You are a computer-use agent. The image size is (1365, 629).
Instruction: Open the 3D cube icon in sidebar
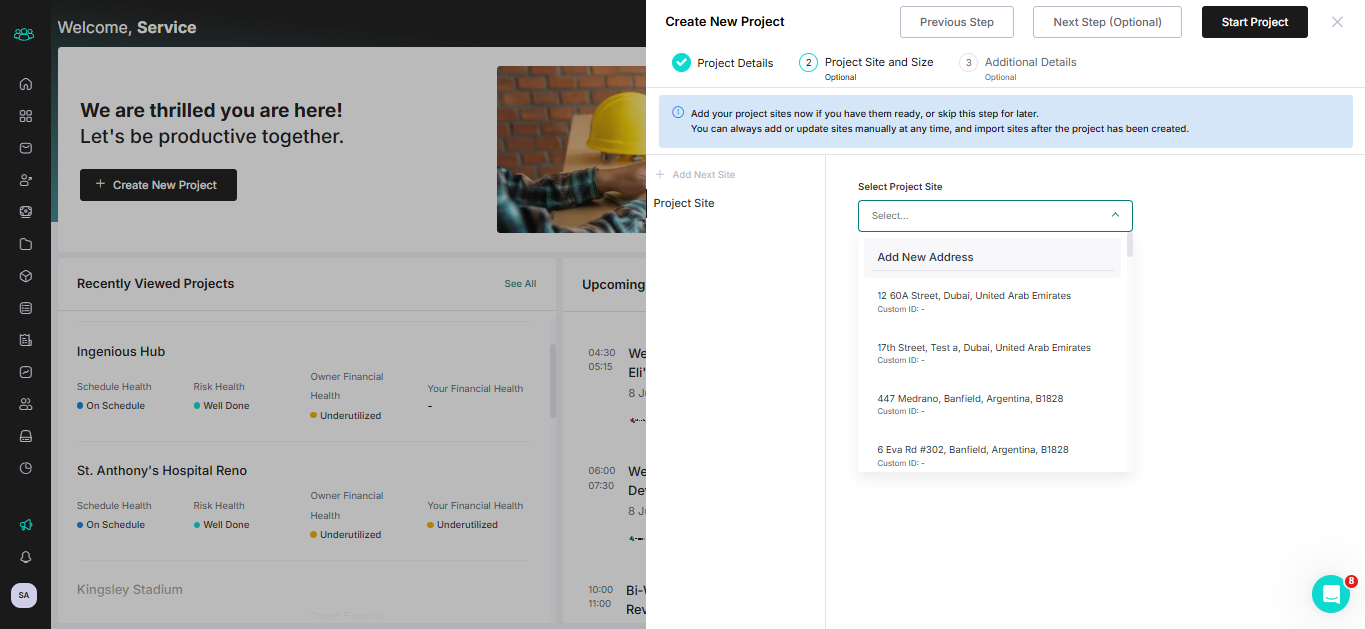click(x=26, y=276)
